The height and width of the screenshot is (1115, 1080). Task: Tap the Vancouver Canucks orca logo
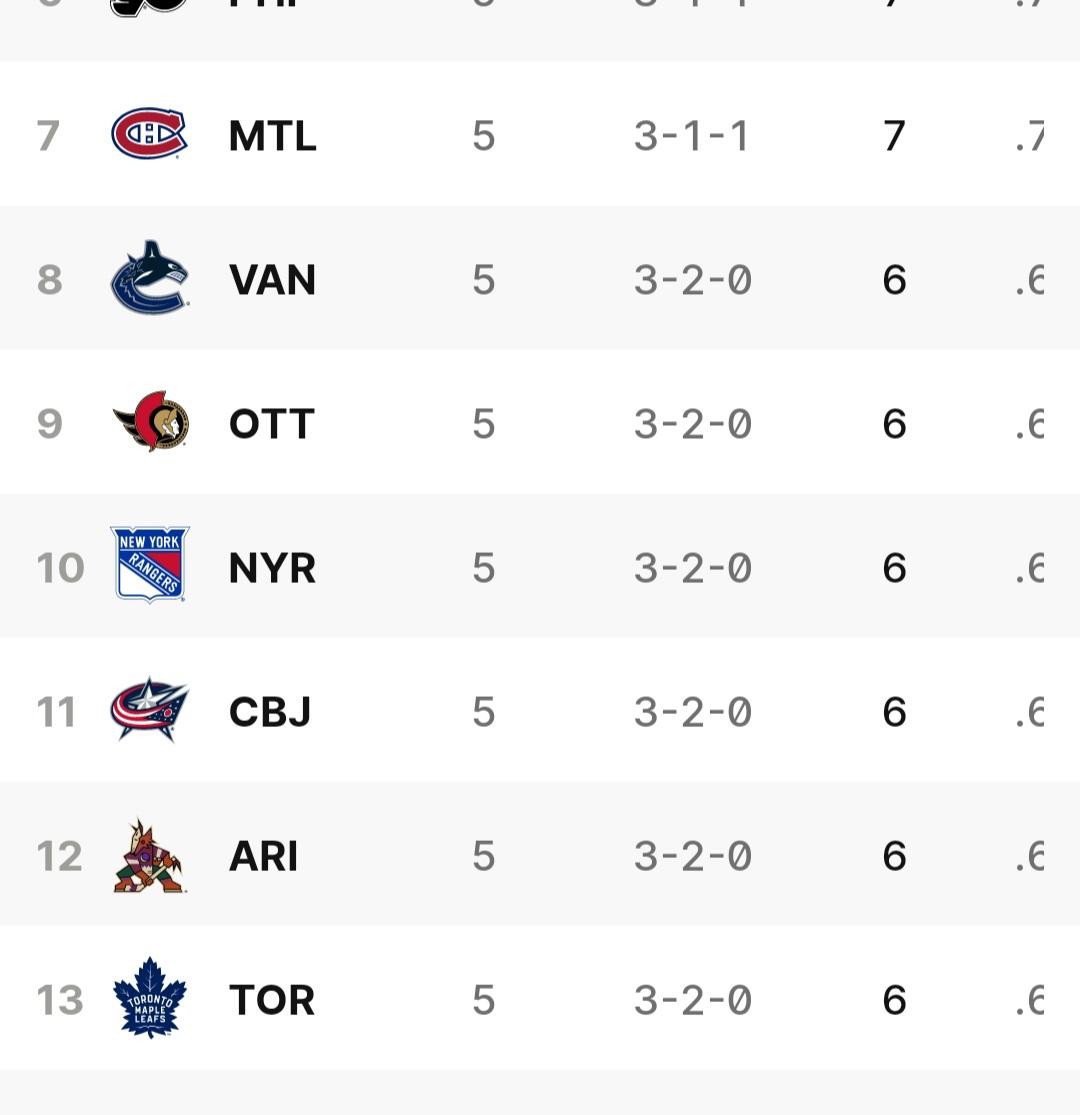pyautogui.click(x=149, y=278)
